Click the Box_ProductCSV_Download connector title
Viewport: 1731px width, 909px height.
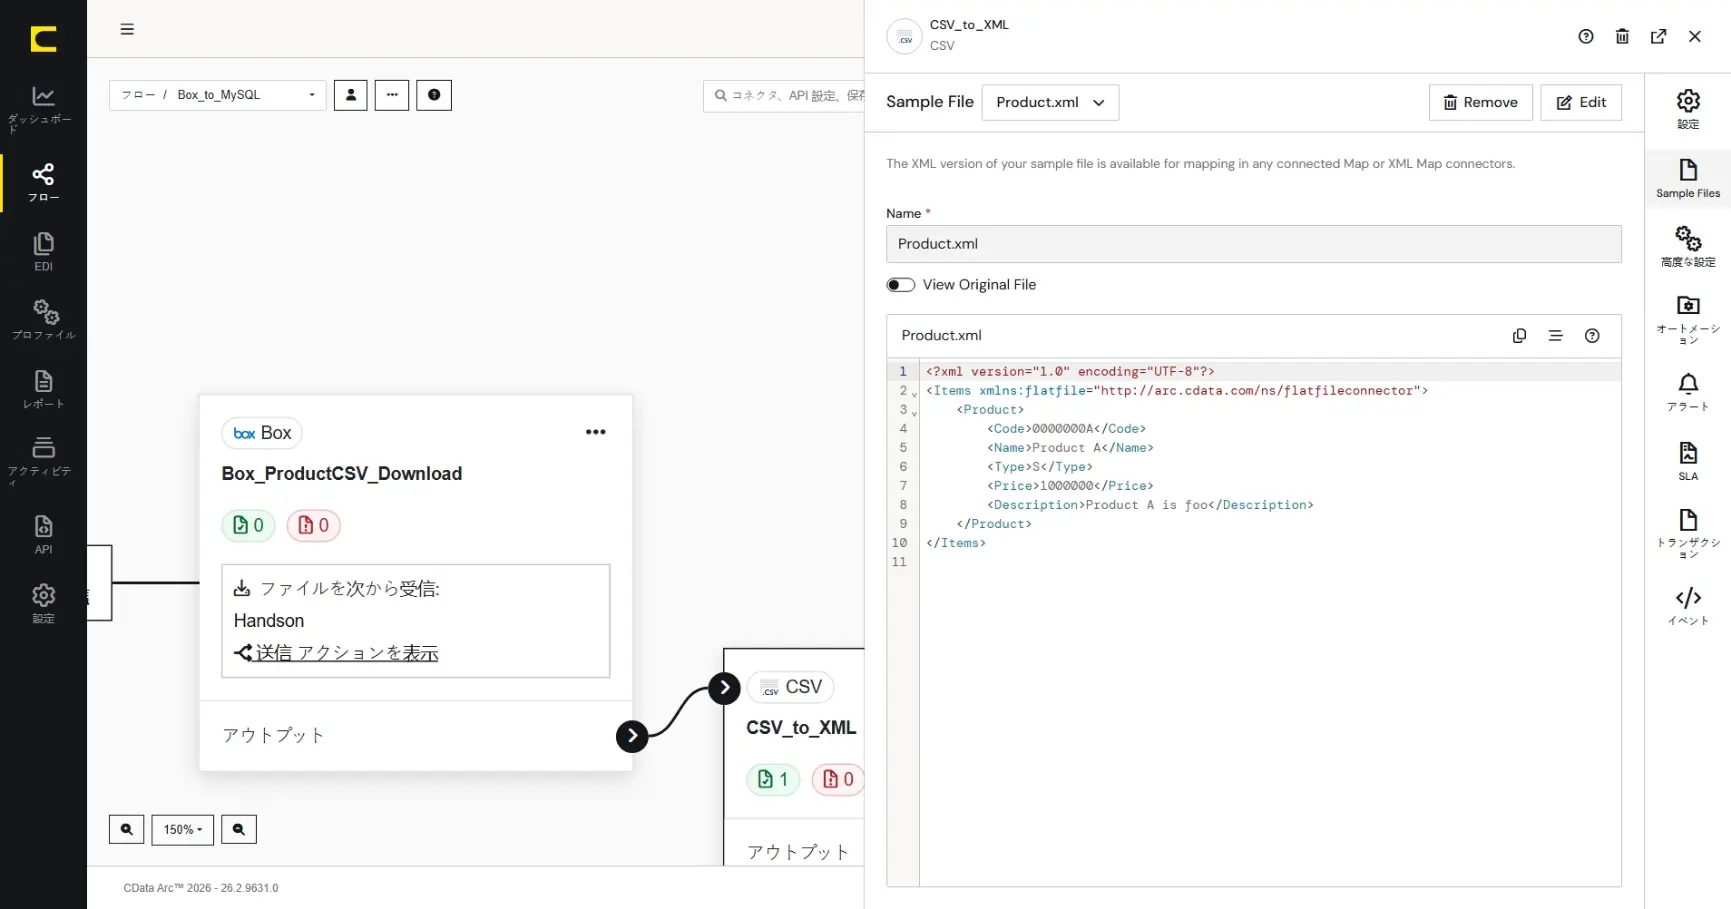pyautogui.click(x=342, y=474)
